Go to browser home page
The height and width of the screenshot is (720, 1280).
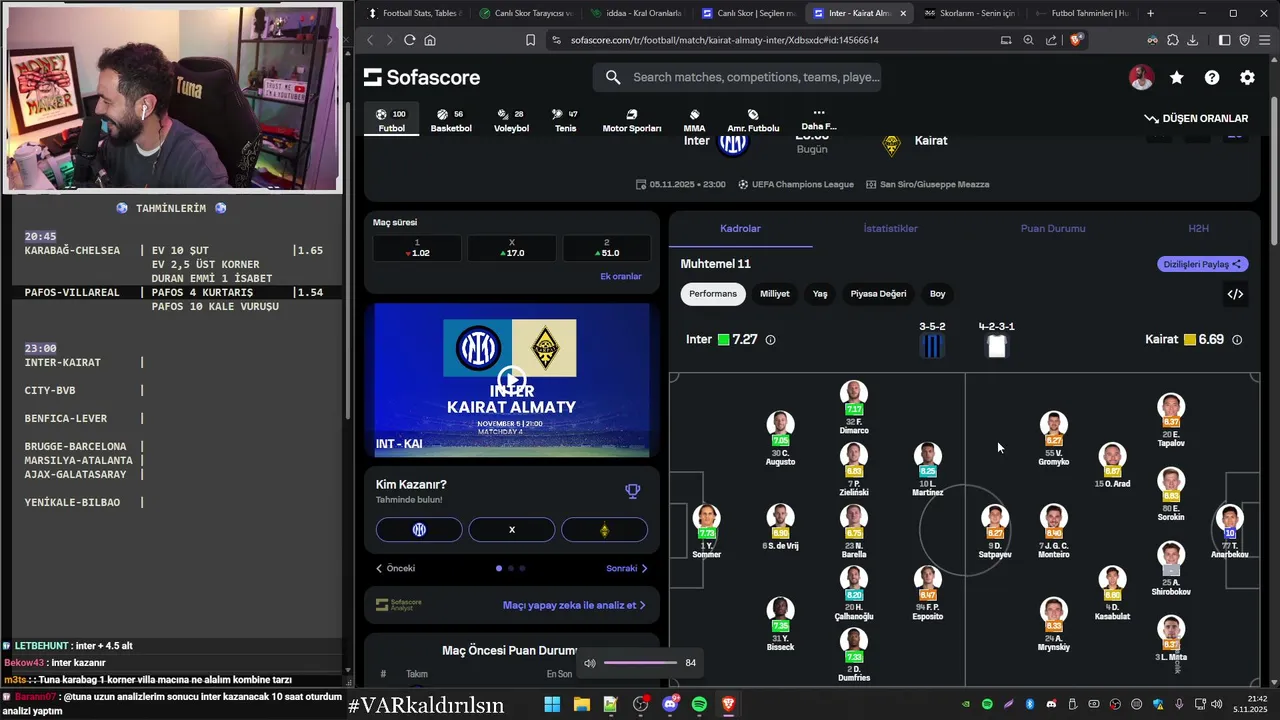click(x=430, y=40)
